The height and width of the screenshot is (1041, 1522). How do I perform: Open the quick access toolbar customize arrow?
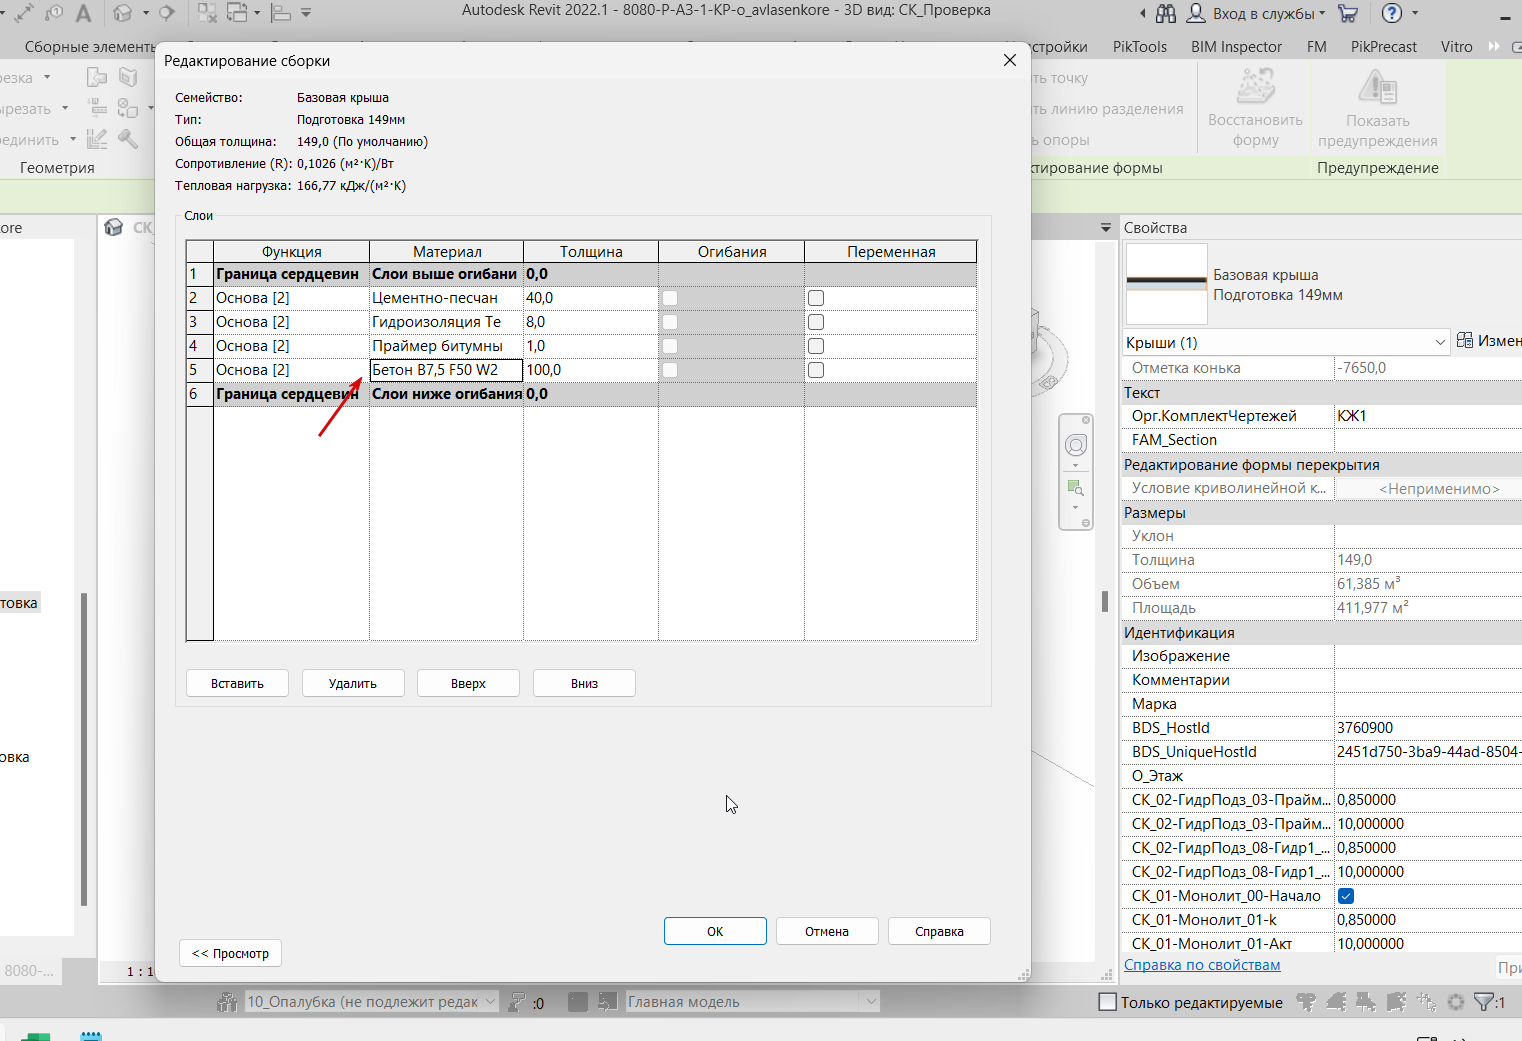tap(306, 13)
